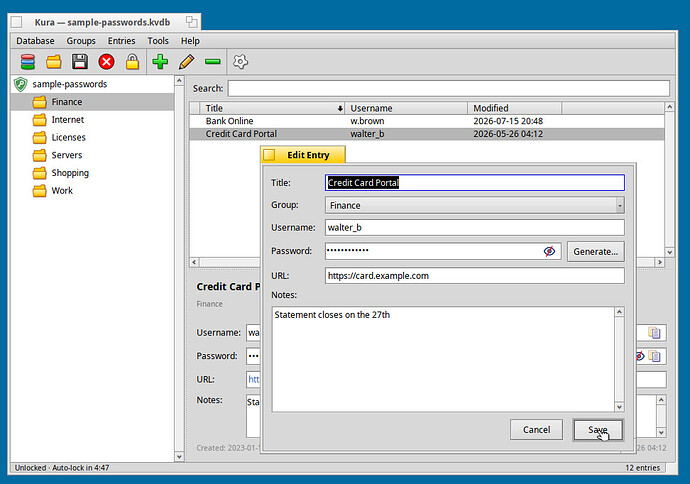Cancel the Edit Entry dialog
690x484 pixels.
[536, 429]
